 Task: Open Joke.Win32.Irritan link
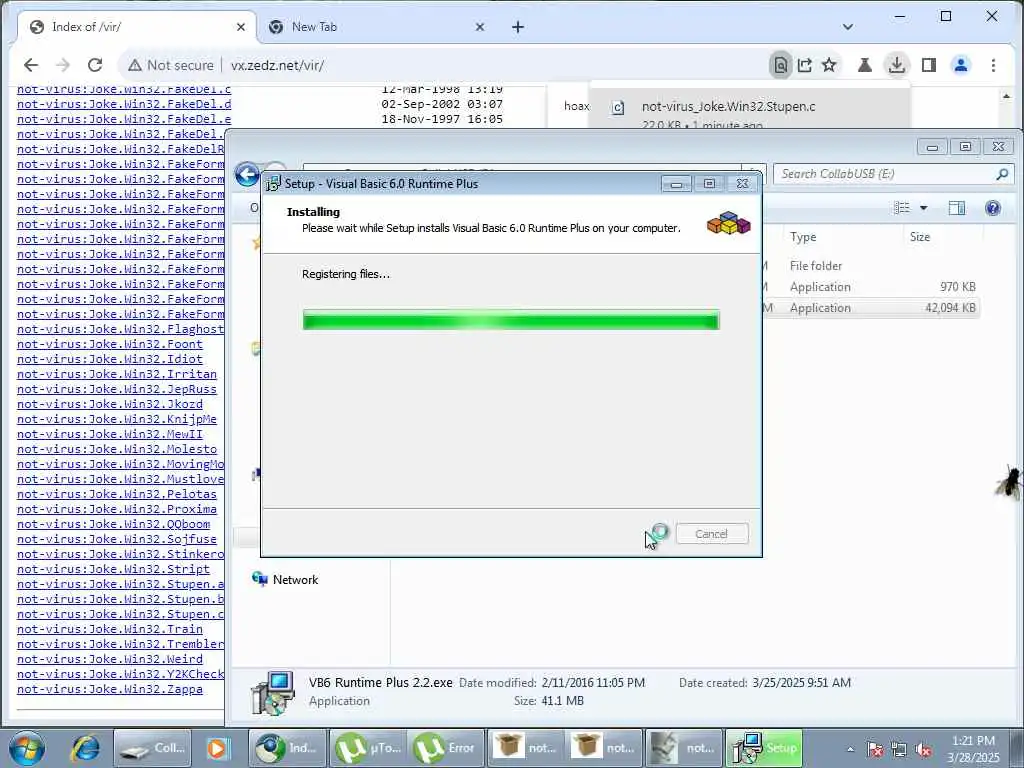coord(117,374)
